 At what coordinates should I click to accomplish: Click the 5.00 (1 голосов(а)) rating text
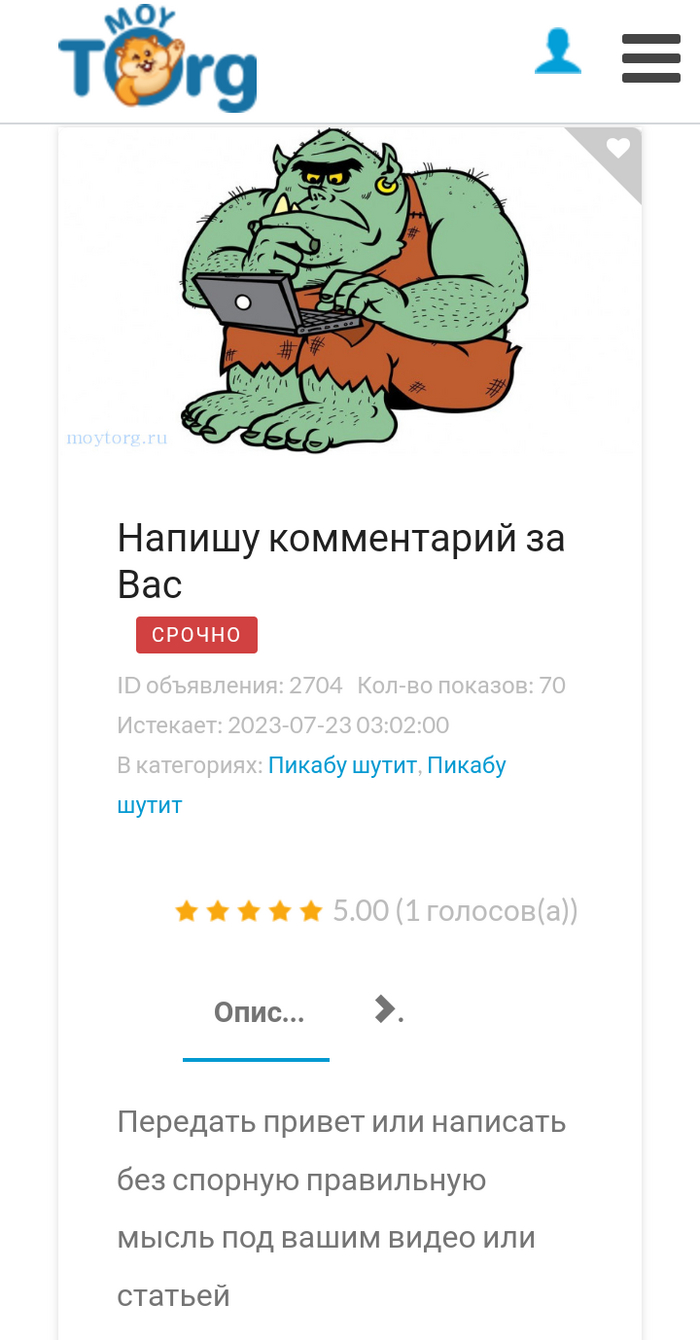tap(455, 911)
